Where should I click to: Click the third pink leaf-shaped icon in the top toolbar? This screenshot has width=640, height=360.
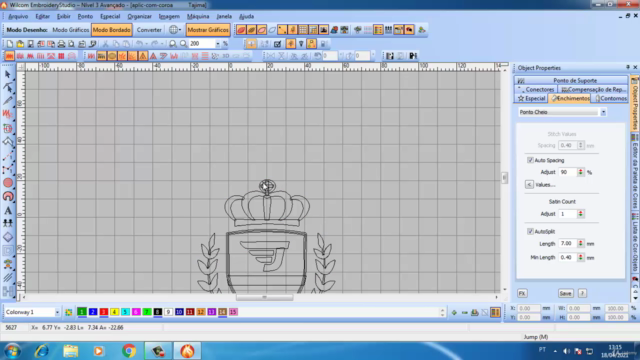262,30
